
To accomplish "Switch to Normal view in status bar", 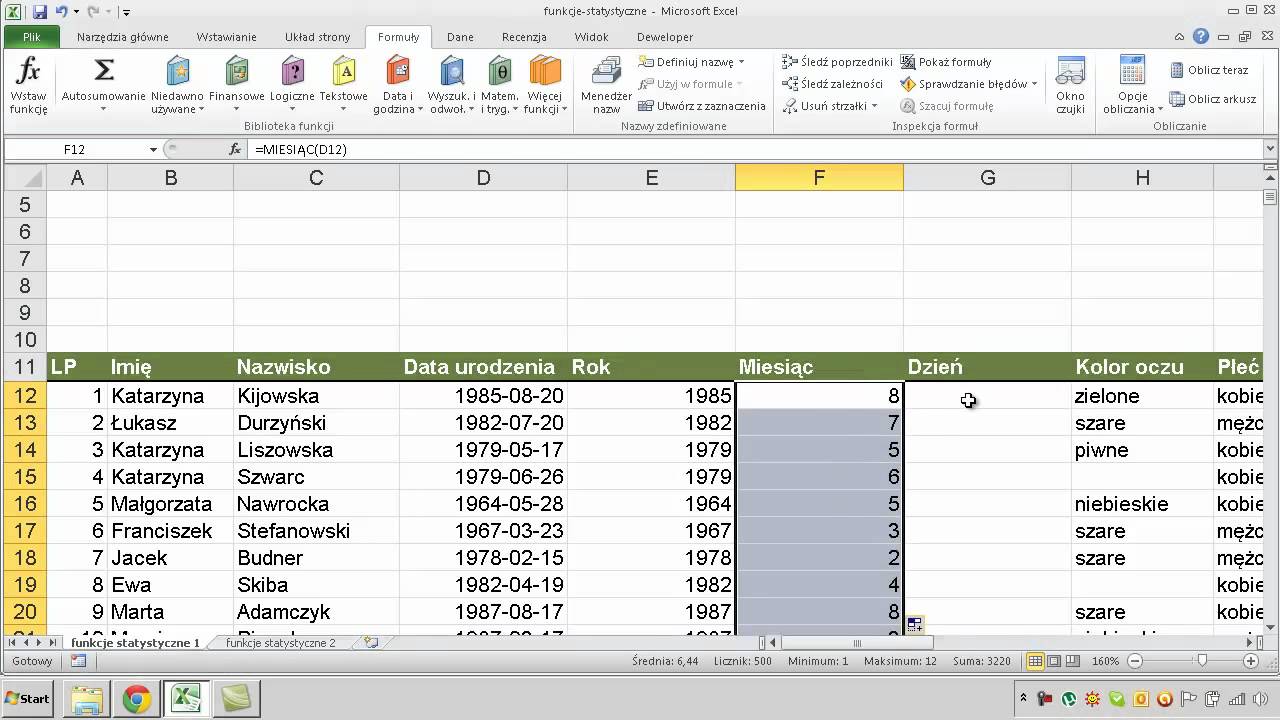I will tap(1036, 661).
